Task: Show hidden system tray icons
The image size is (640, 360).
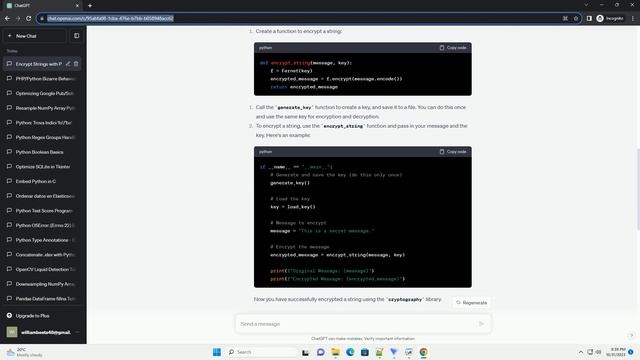Action: point(580,352)
